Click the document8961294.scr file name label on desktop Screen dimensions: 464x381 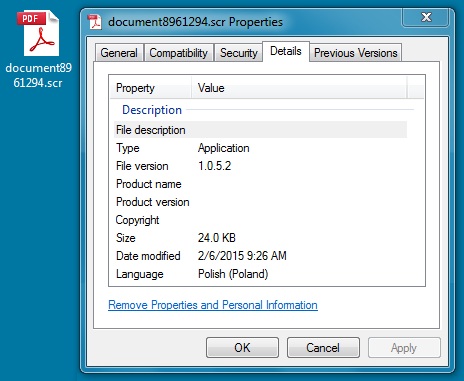click(38, 75)
